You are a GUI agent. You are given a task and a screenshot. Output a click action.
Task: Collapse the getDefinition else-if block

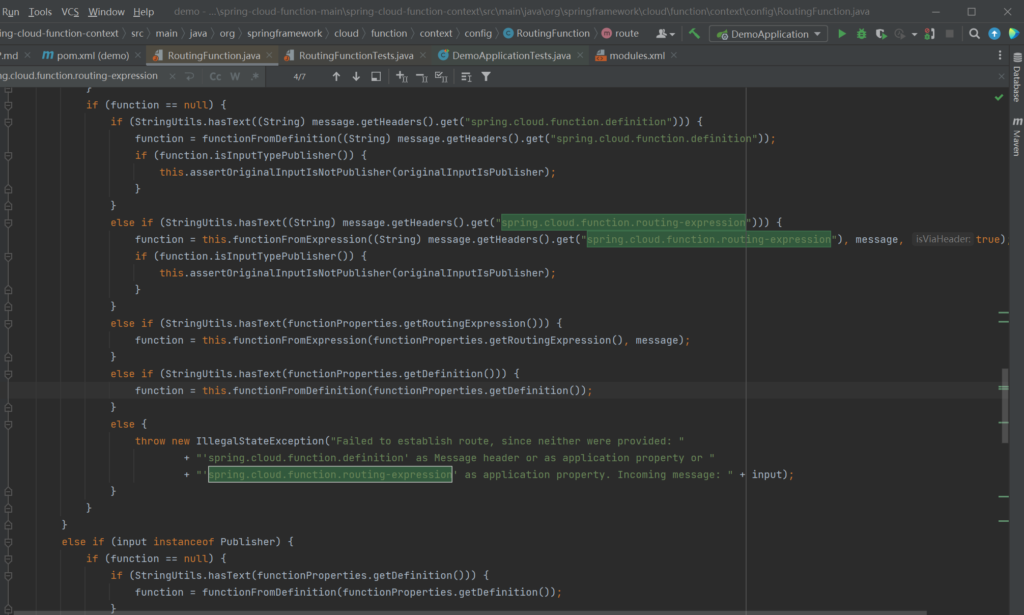[x=8, y=374]
